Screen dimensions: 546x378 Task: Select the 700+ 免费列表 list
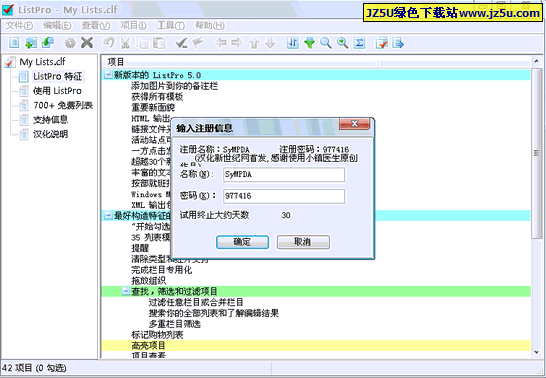[63, 105]
